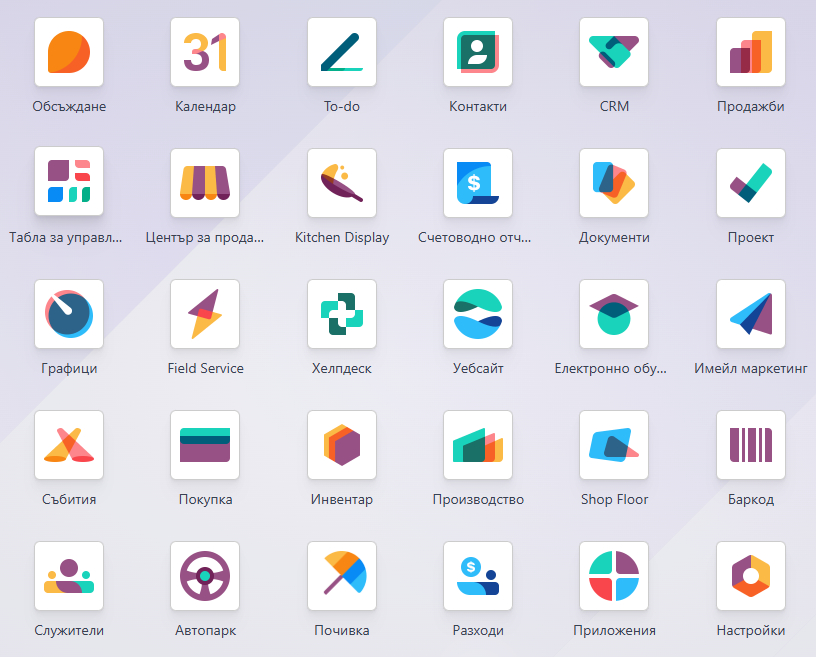Open the CRM app

(x=614, y=52)
